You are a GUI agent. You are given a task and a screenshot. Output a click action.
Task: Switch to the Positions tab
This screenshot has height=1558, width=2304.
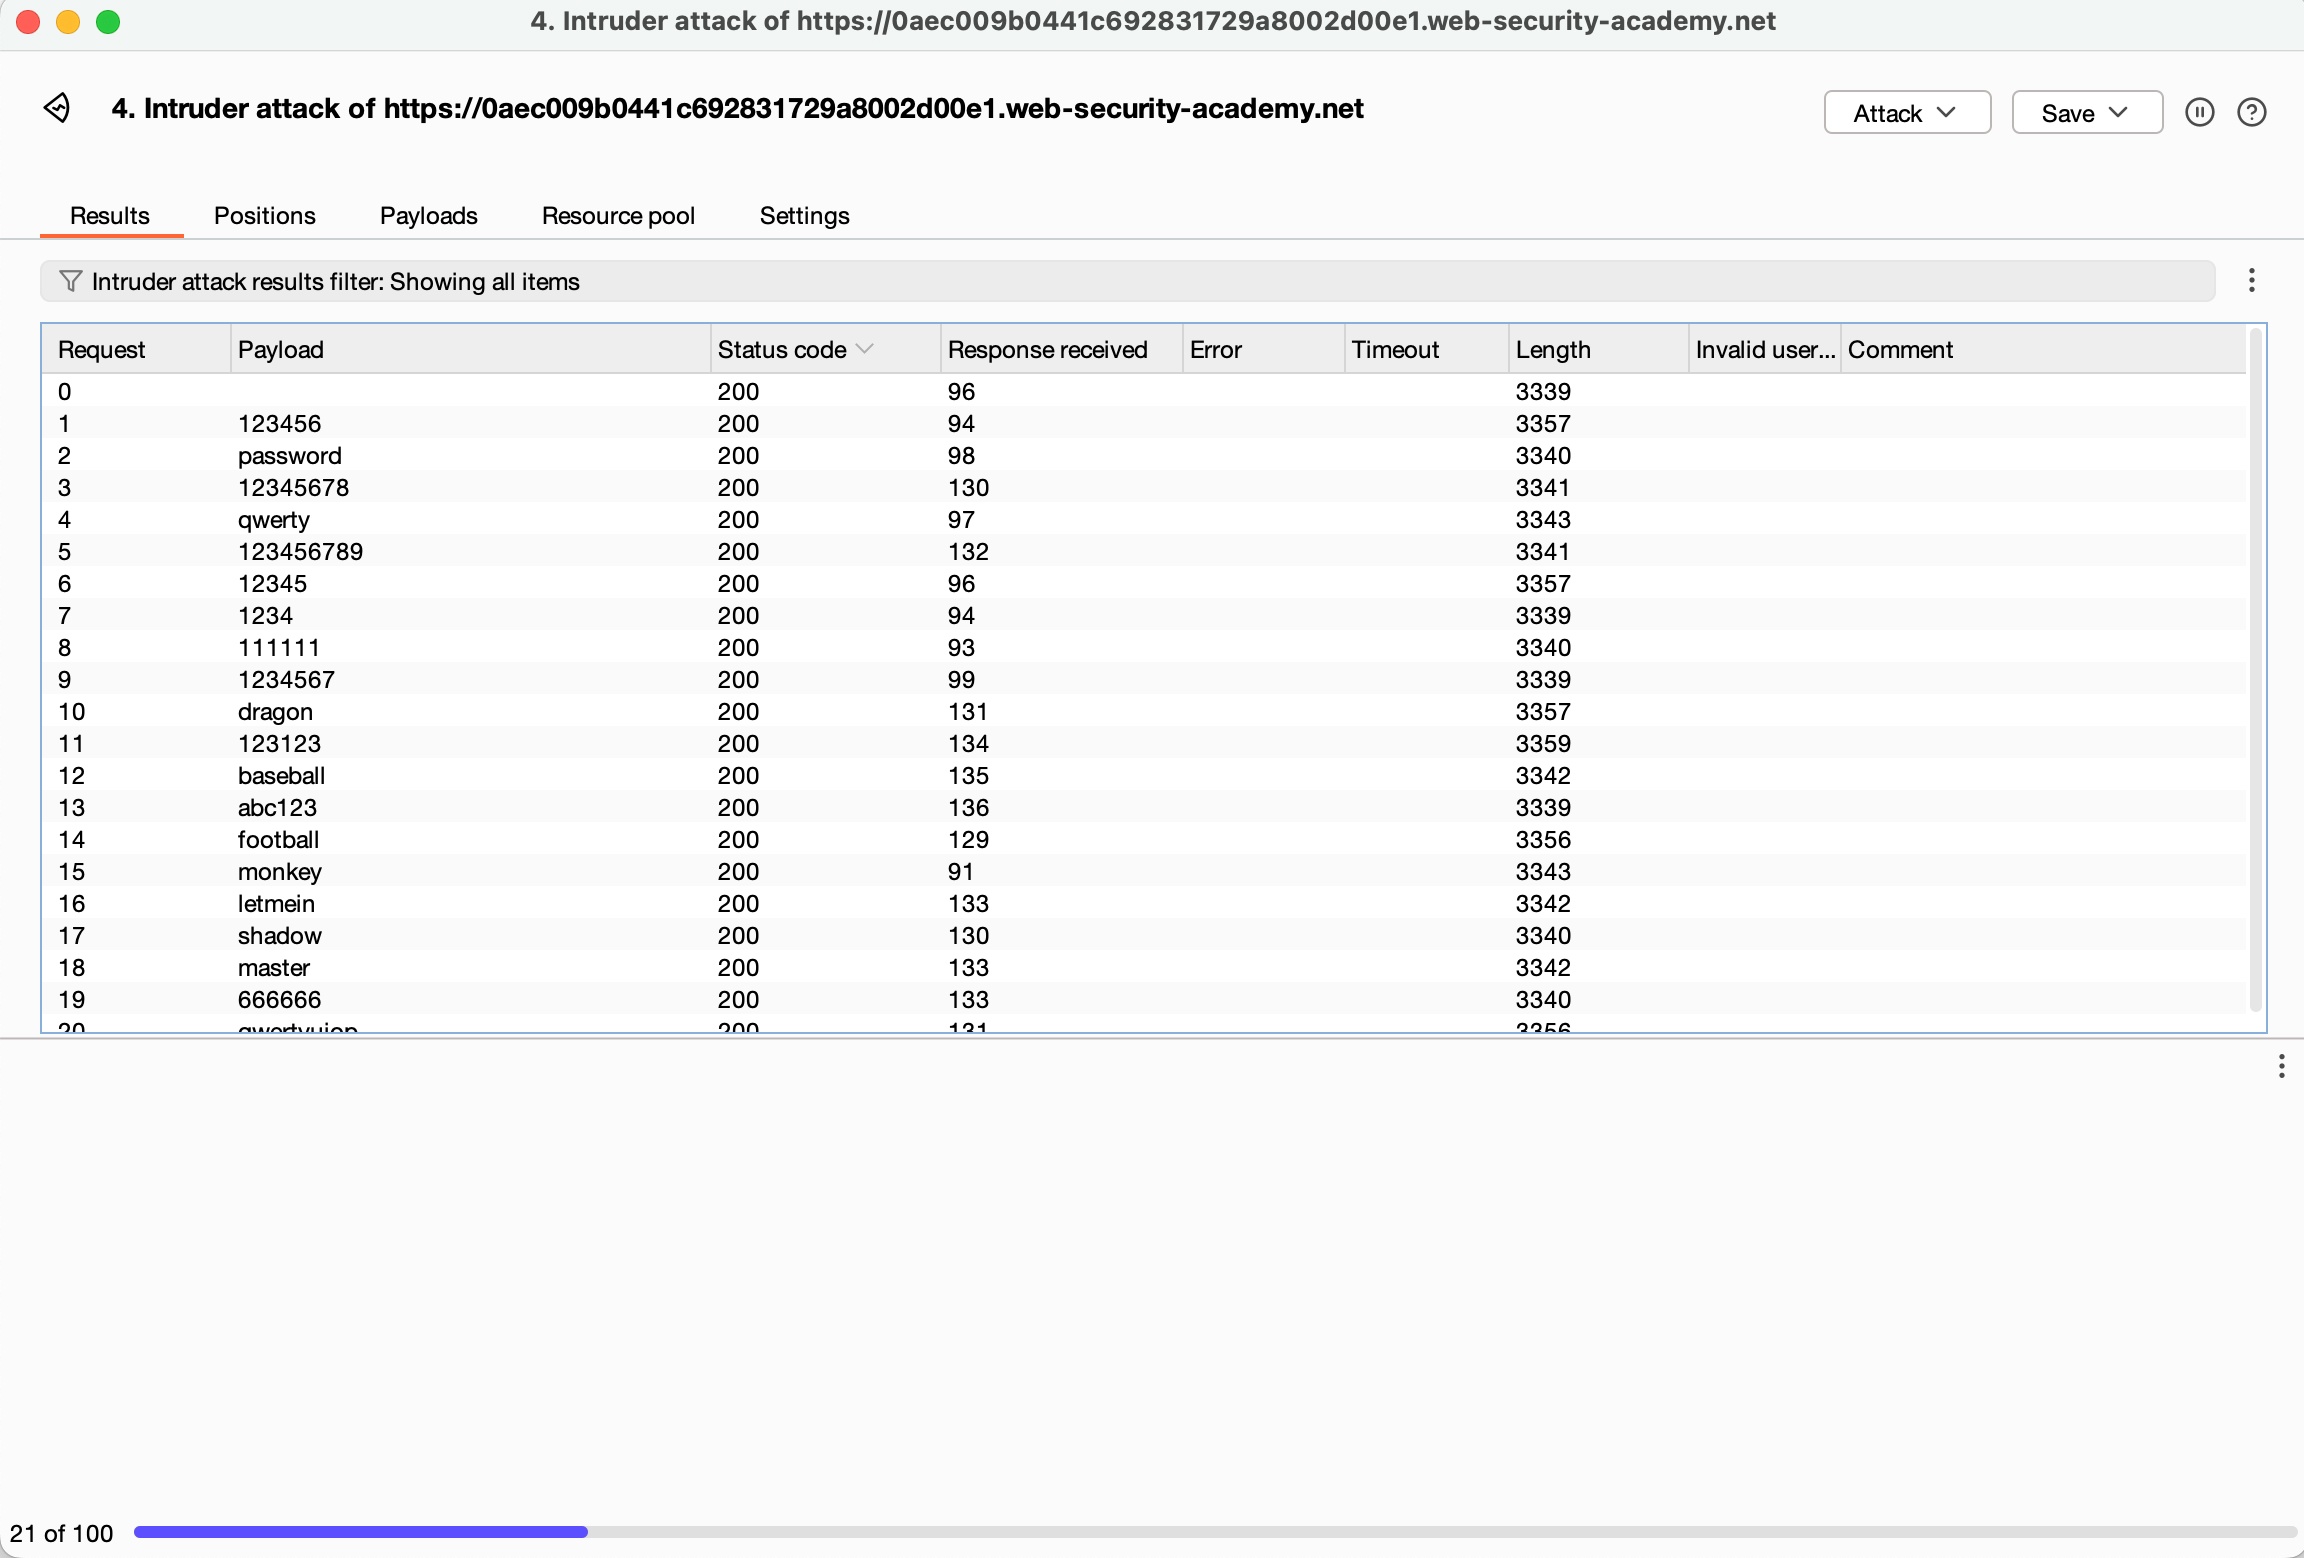[265, 216]
